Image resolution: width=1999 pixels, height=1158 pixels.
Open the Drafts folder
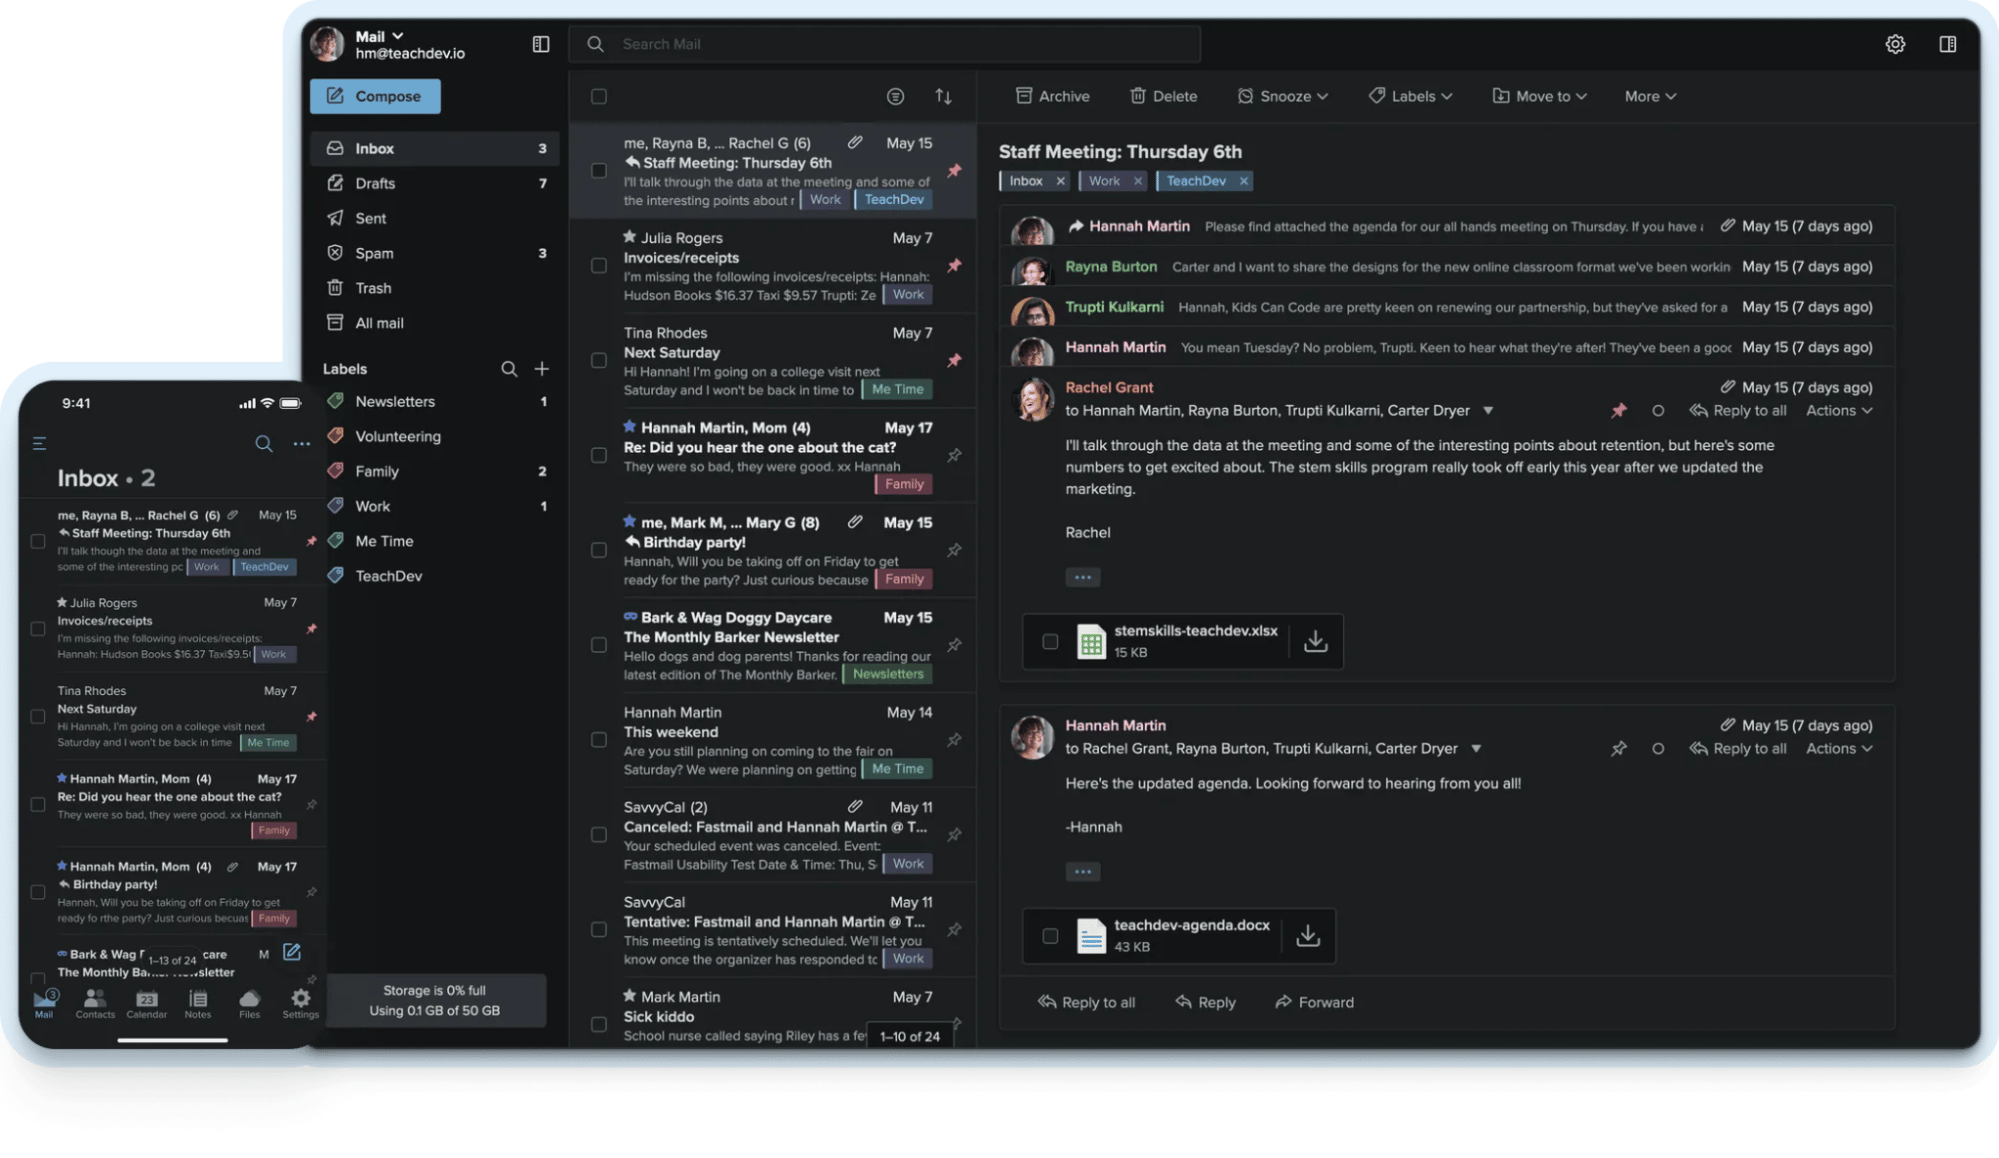[375, 183]
